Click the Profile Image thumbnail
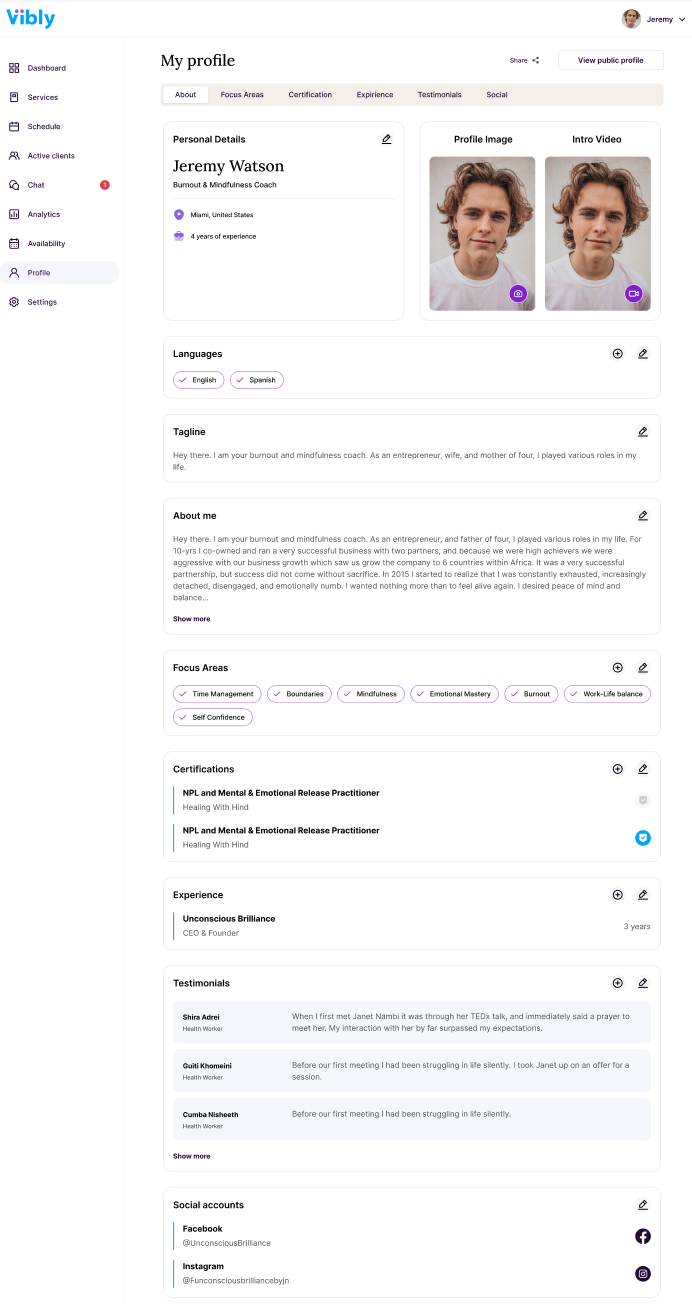The height and width of the screenshot is (1304, 692). point(481,230)
